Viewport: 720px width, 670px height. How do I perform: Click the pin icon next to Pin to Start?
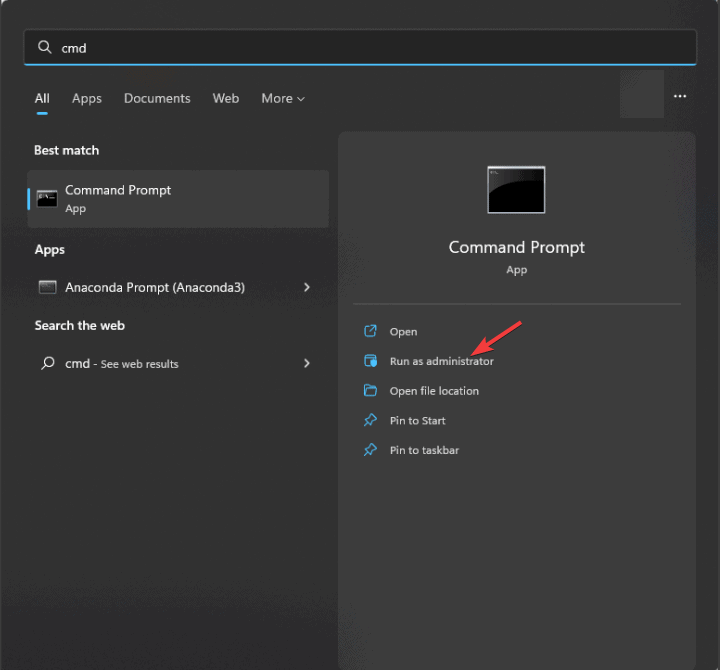(370, 421)
